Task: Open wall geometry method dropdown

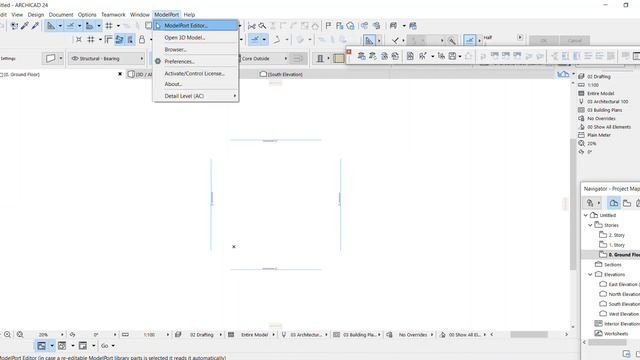Action: (x=60, y=58)
